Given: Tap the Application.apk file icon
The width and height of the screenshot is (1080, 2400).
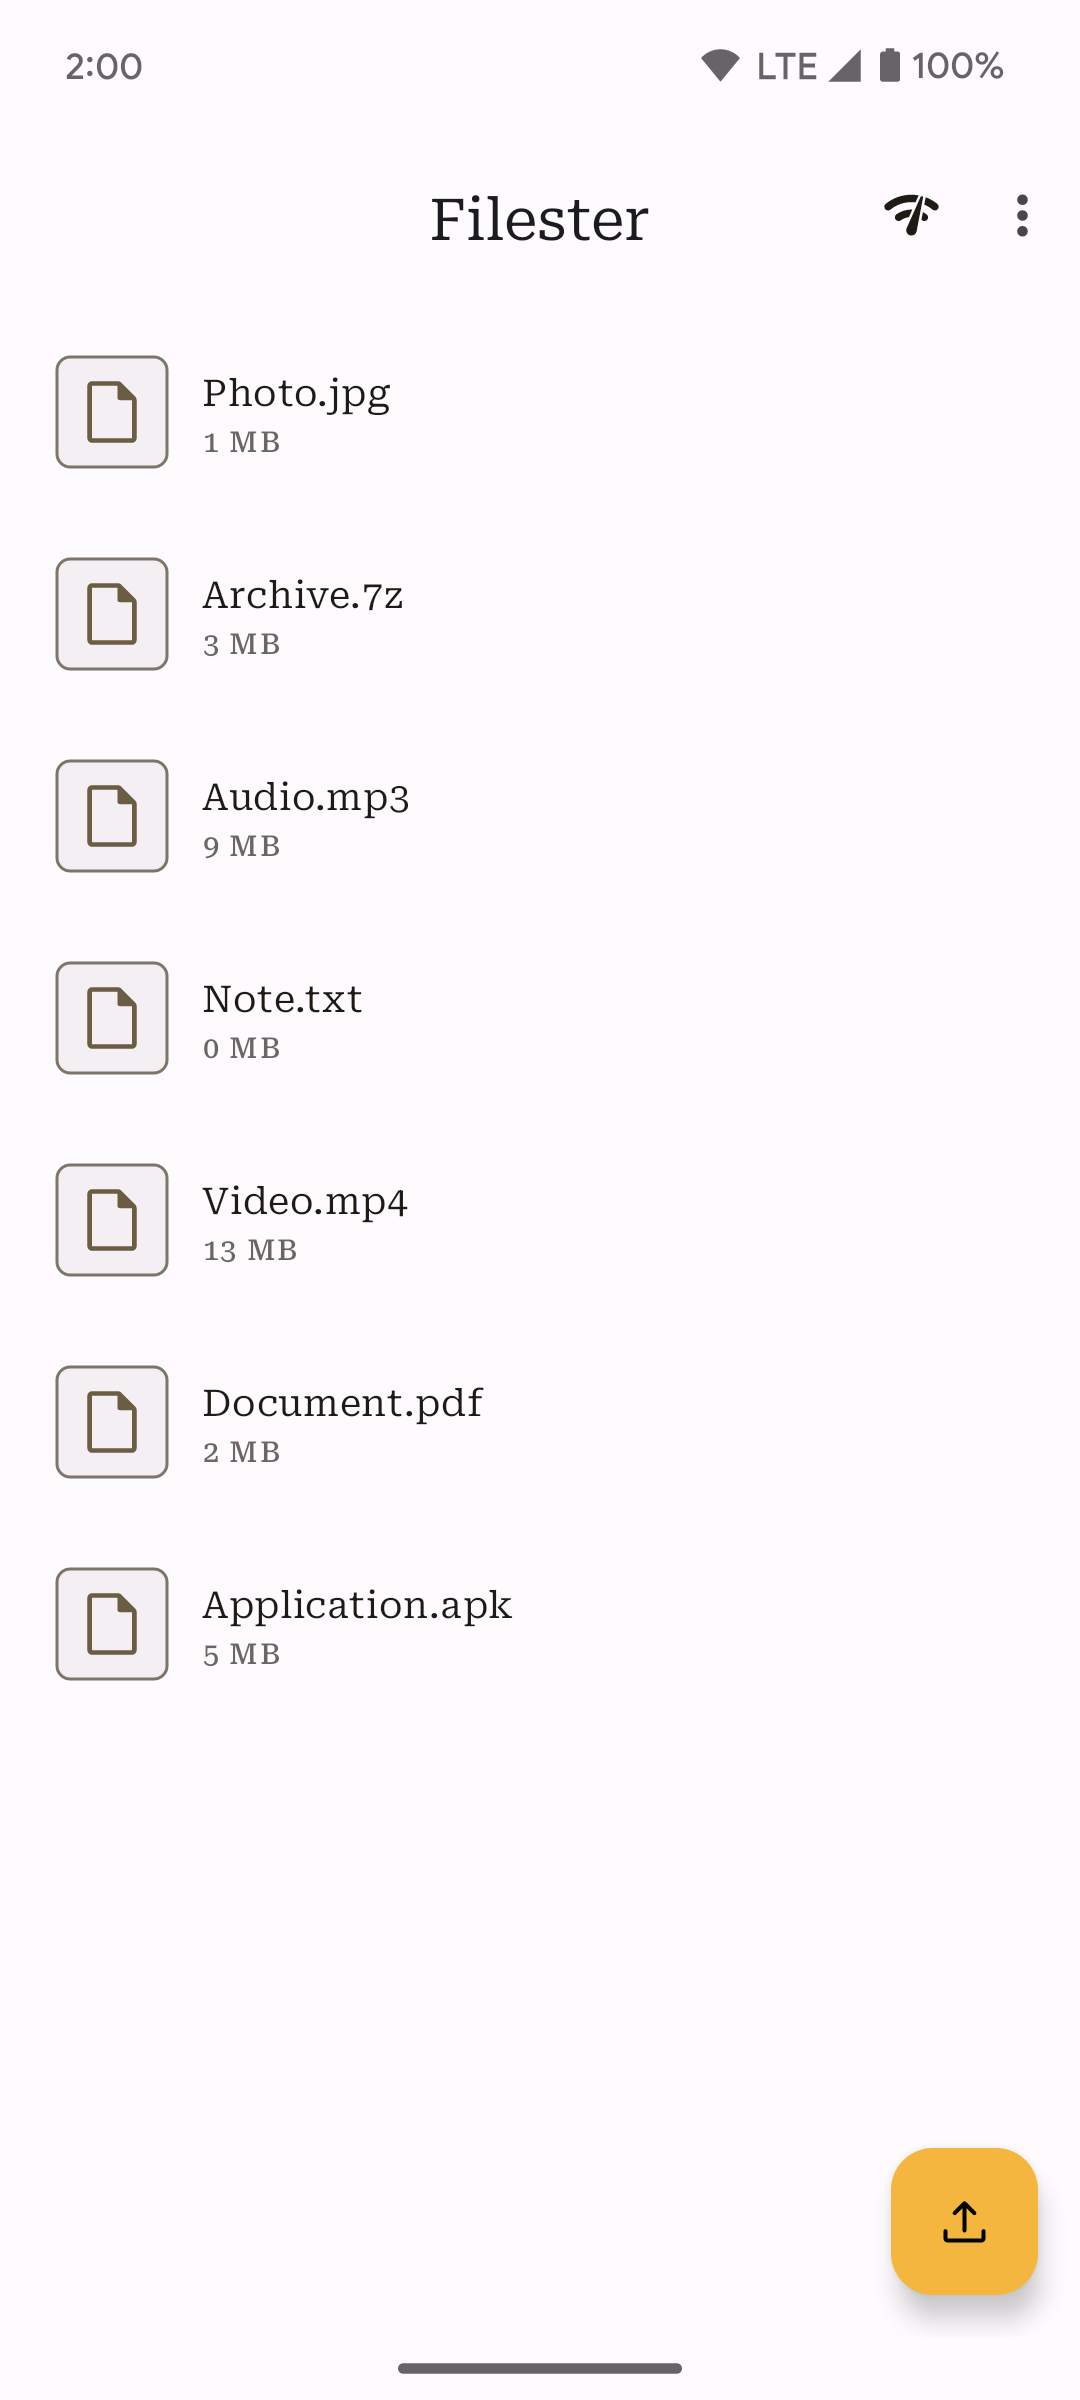Looking at the screenshot, I should [x=112, y=1624].
